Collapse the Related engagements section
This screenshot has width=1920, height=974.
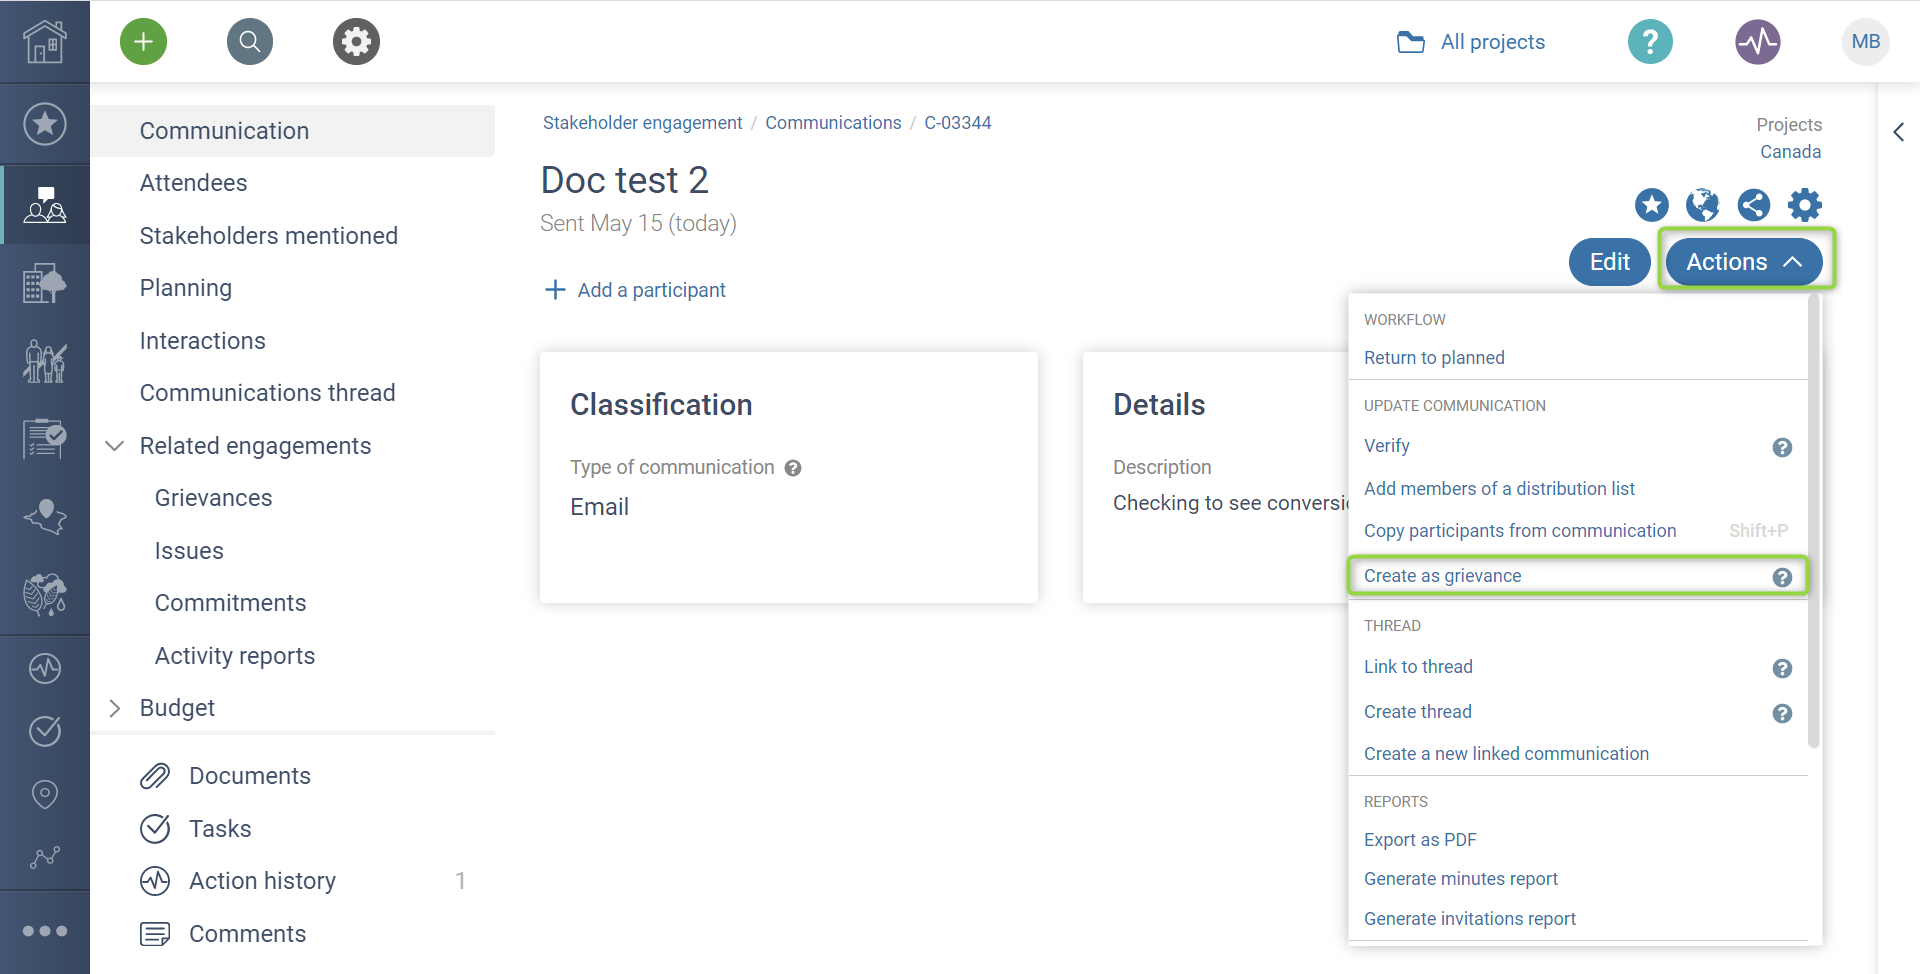click(115, 446)
